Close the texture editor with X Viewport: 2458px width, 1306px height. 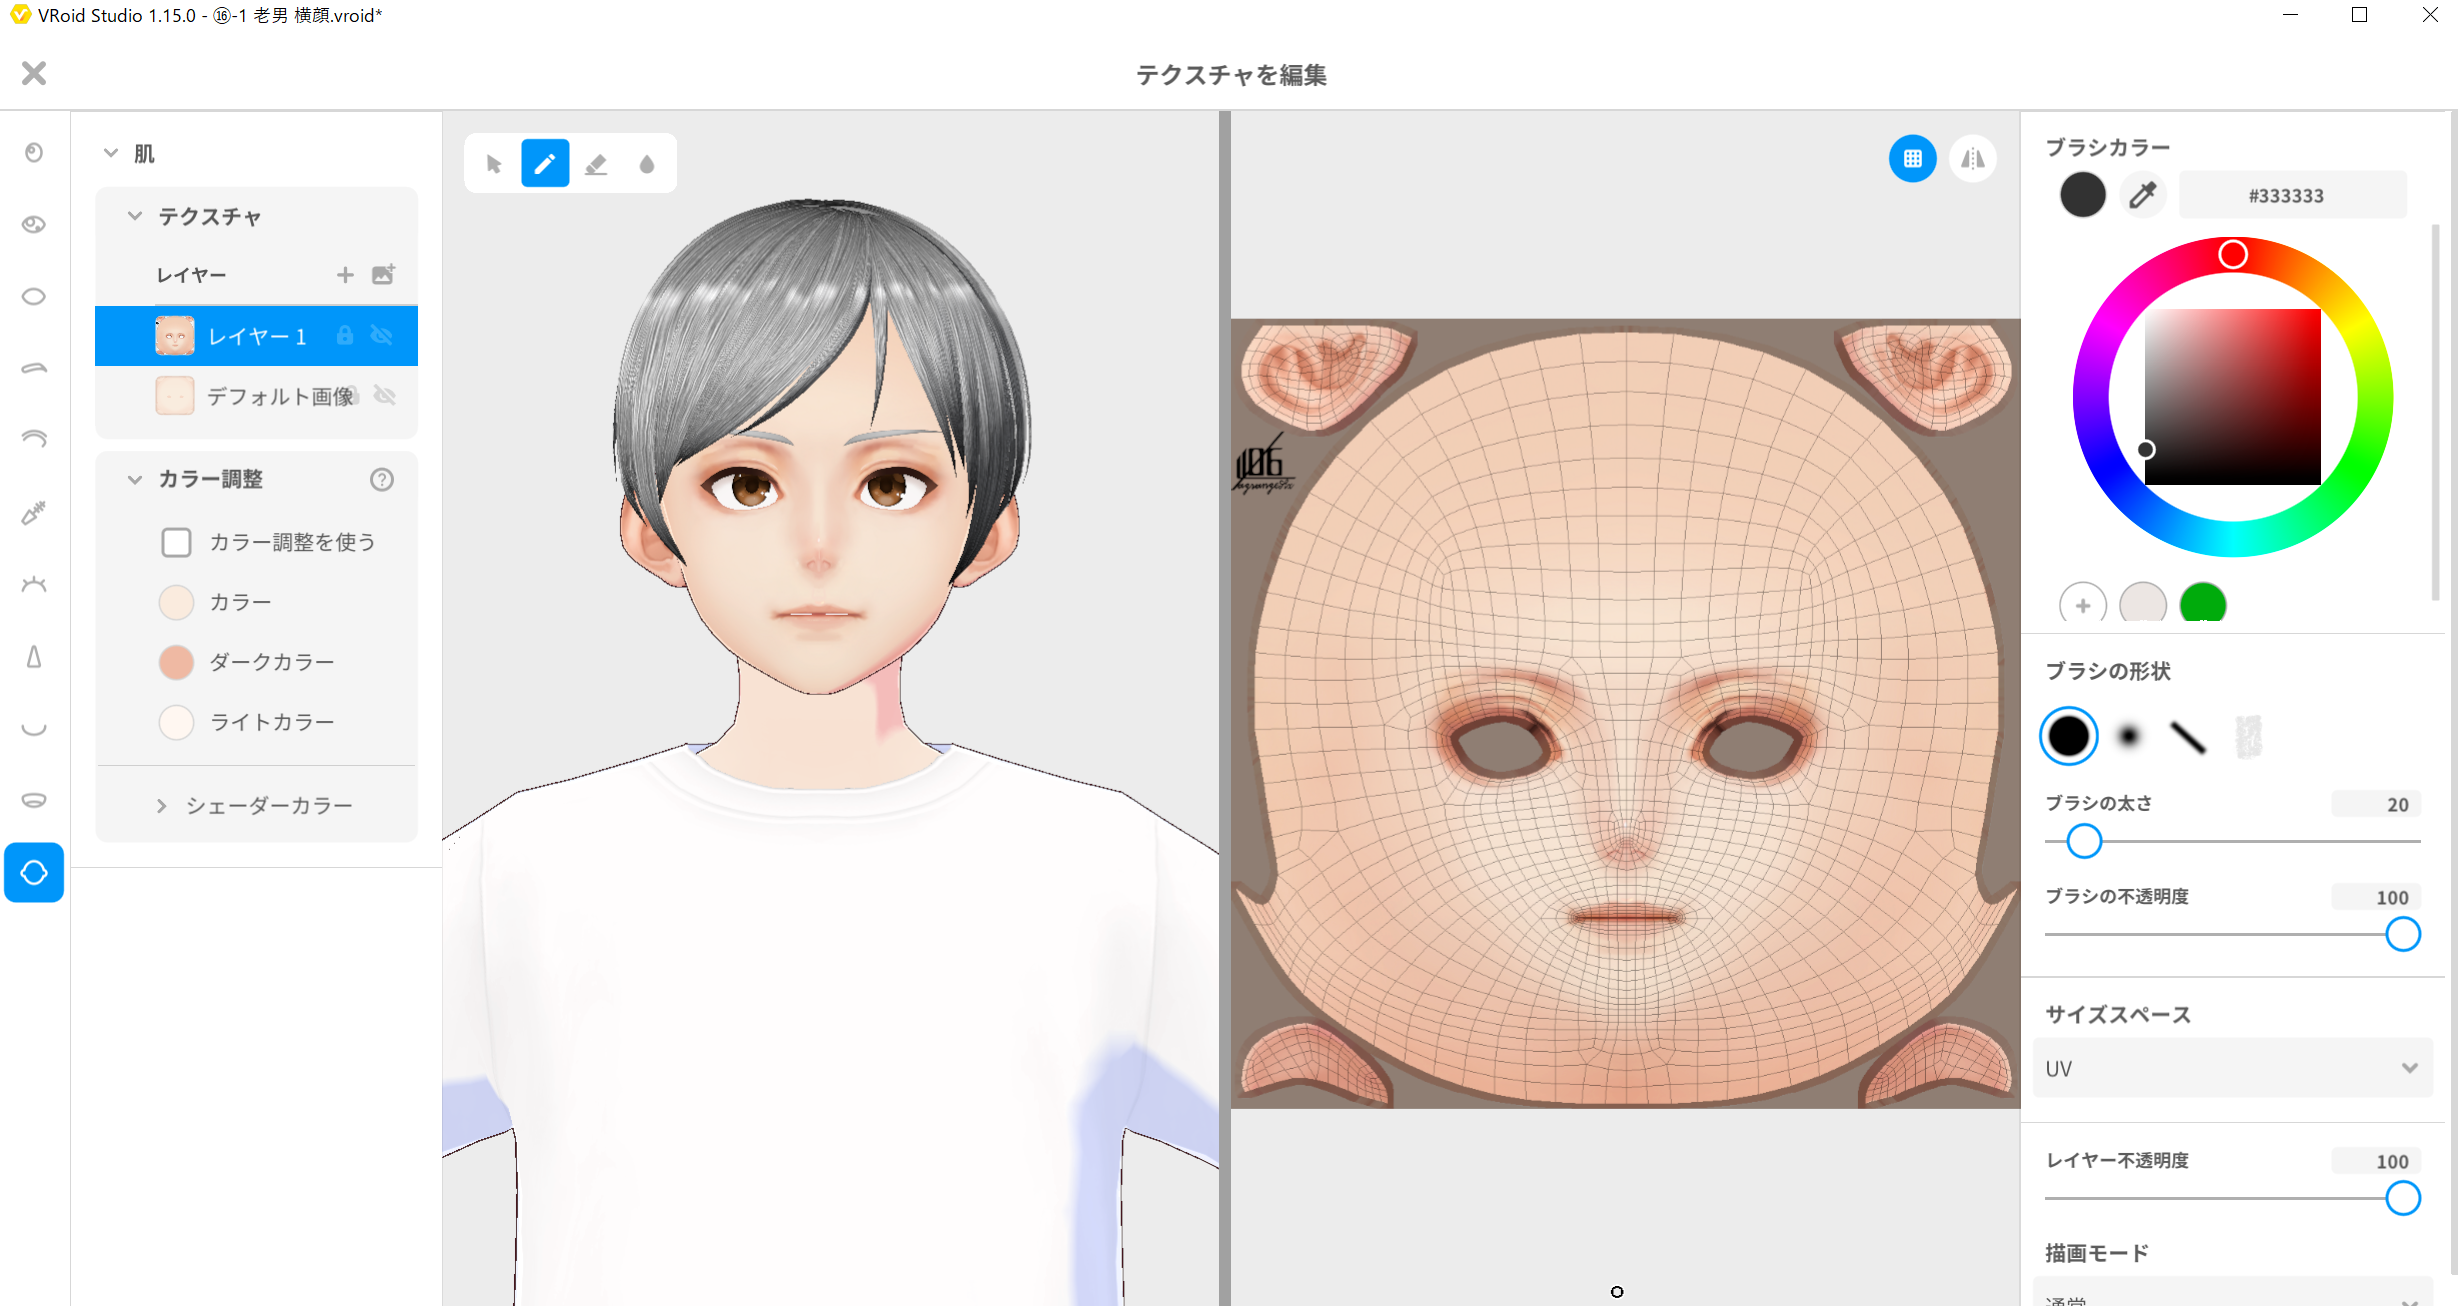(34, 73)
